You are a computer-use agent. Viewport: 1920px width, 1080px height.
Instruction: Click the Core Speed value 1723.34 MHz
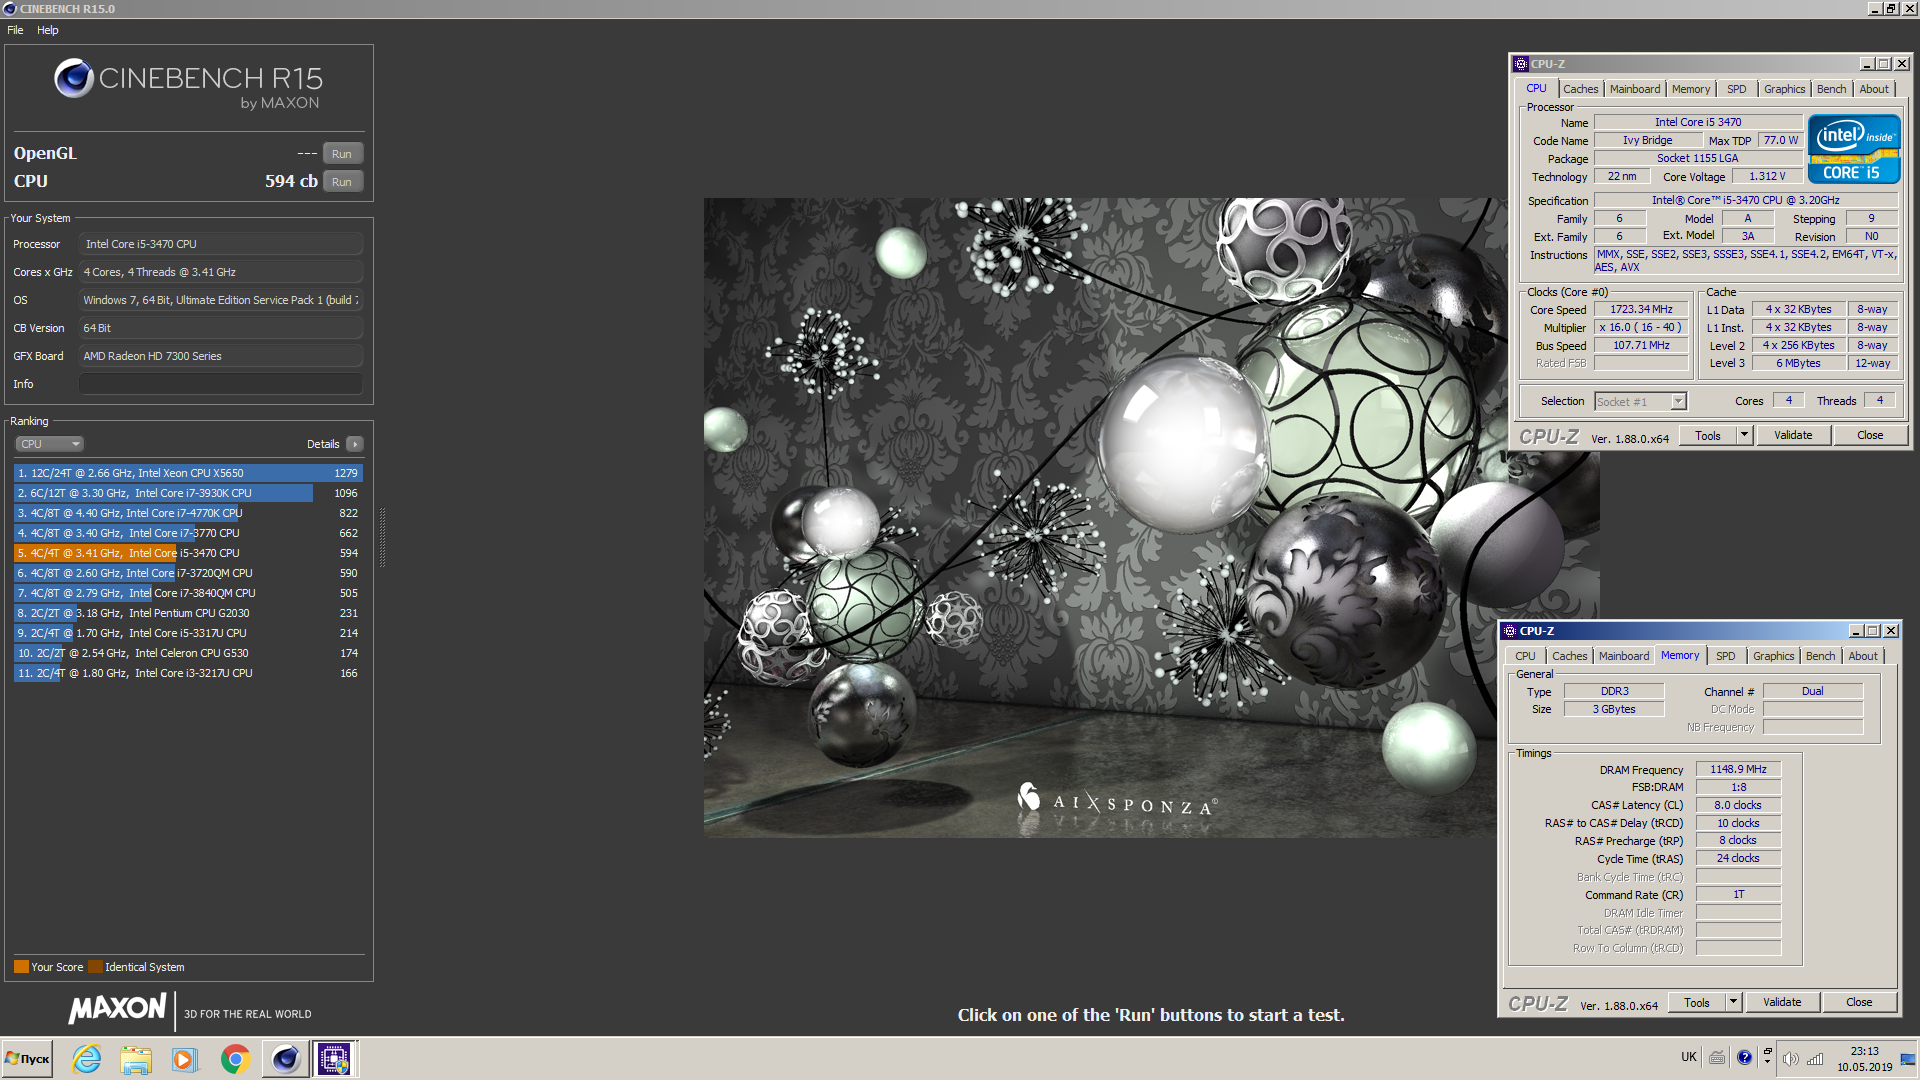[1641, 310]
